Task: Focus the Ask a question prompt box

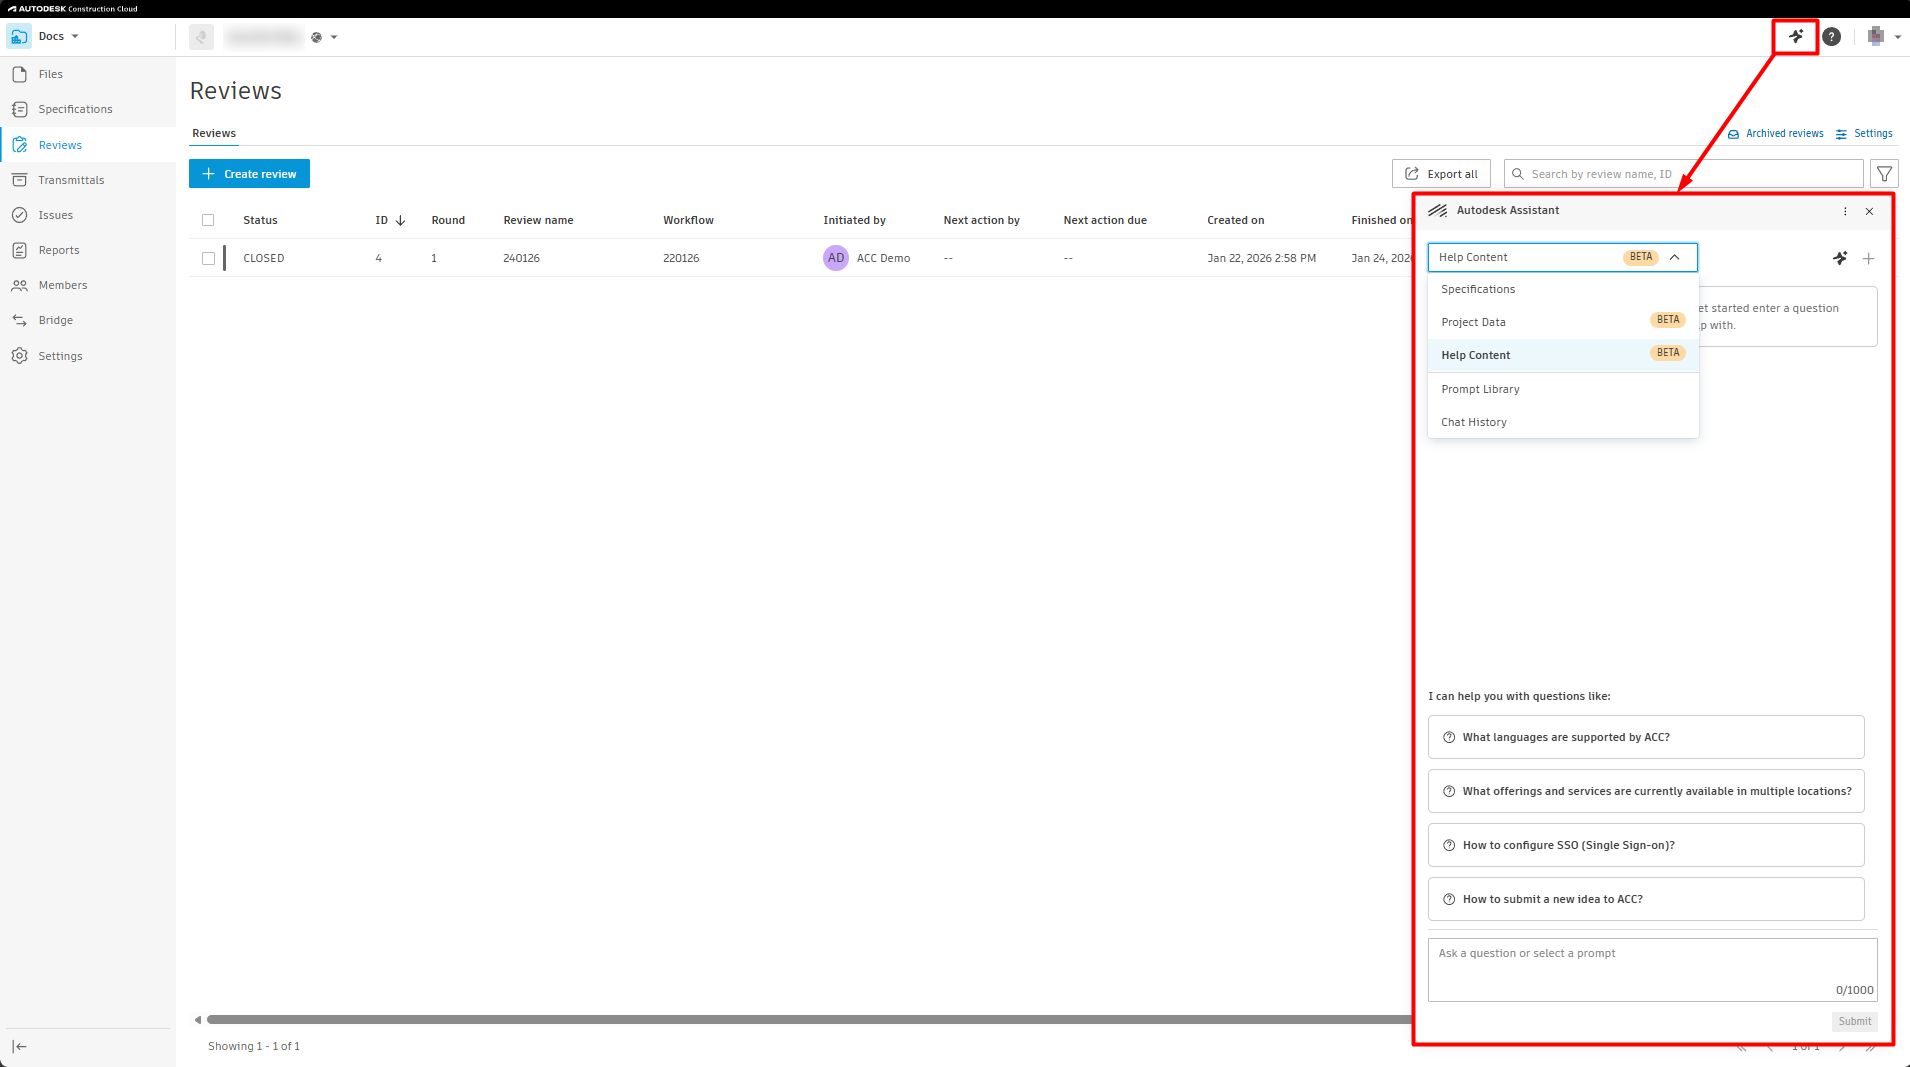Action: 1652,970
